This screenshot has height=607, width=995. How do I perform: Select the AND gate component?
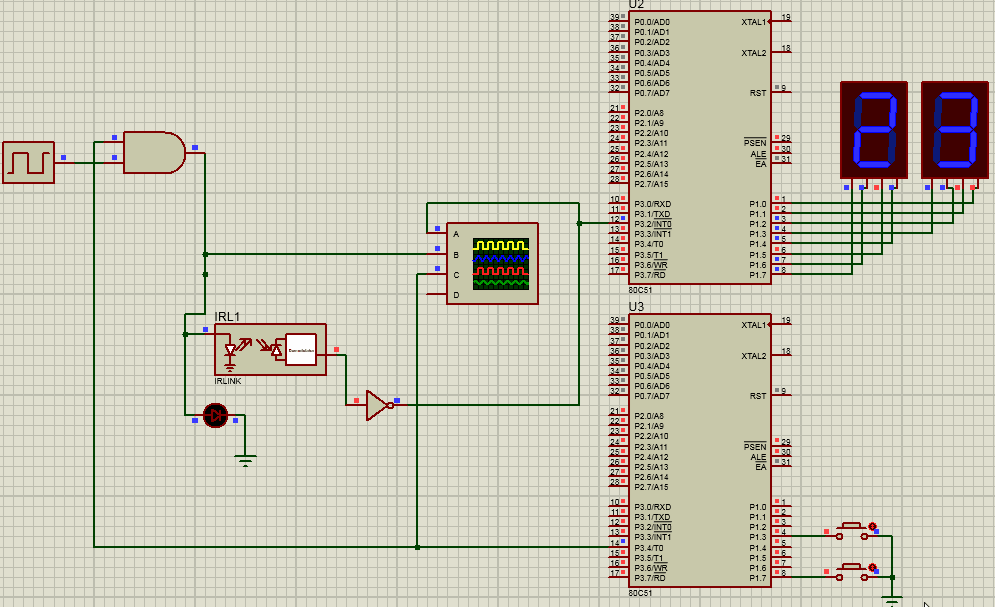click(x=154, y=152)
